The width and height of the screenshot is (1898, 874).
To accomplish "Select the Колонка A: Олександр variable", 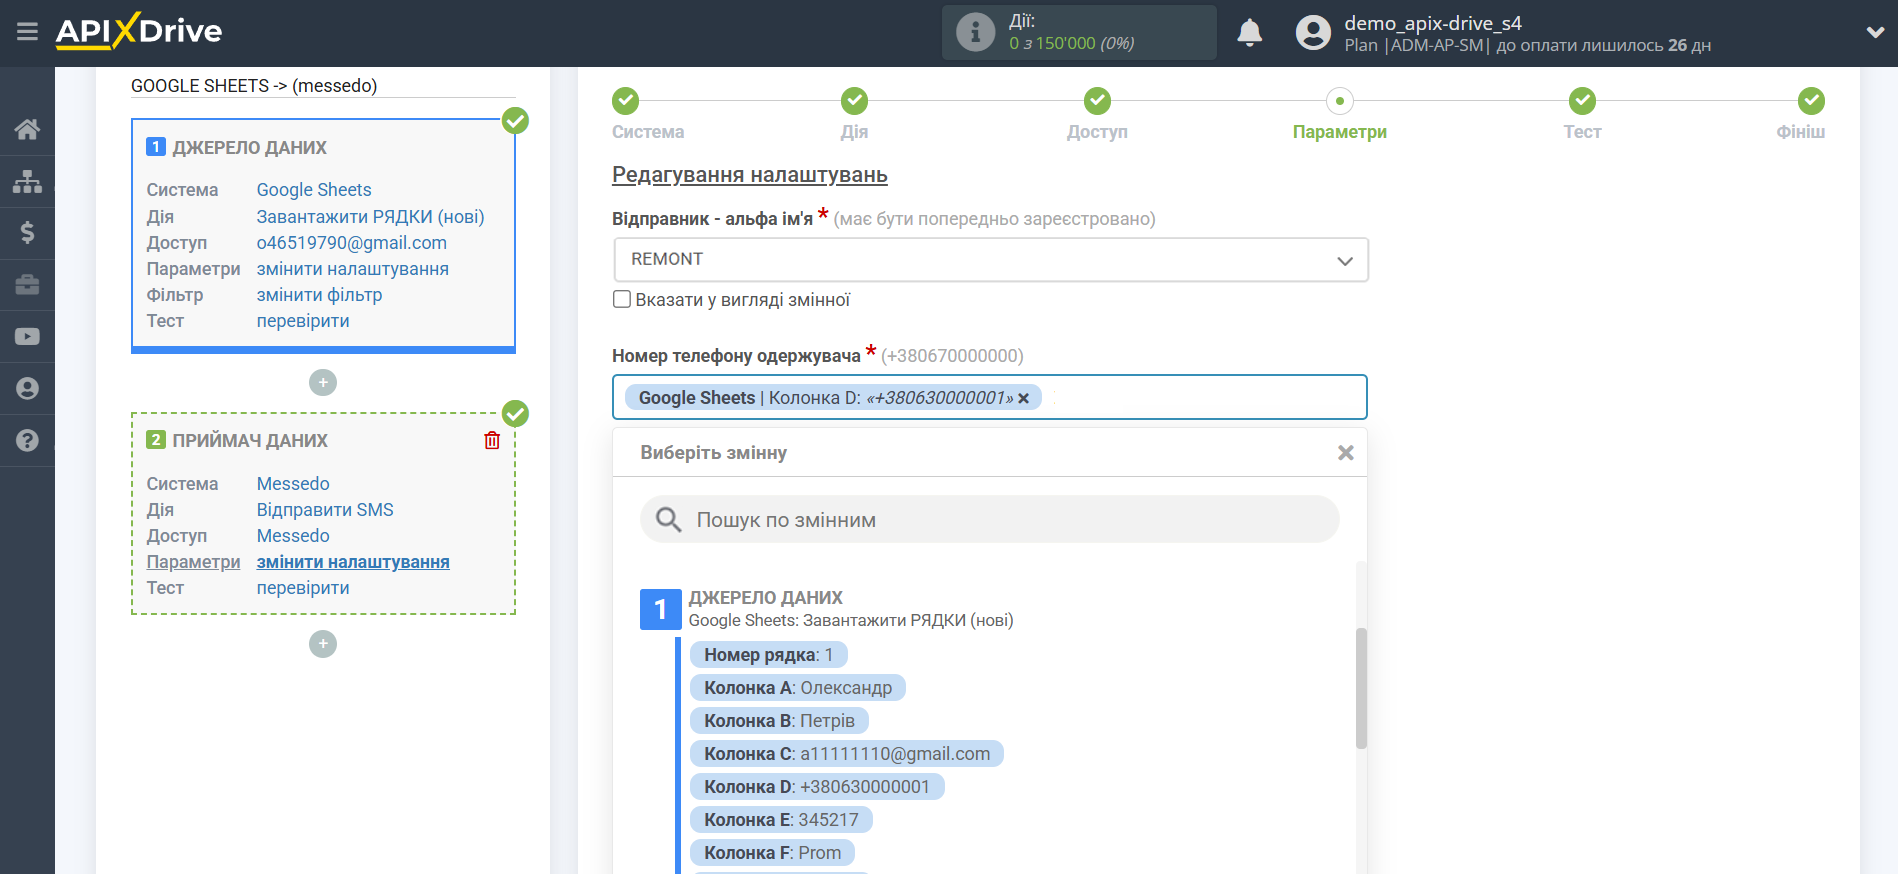I will [x=798, y=688].
